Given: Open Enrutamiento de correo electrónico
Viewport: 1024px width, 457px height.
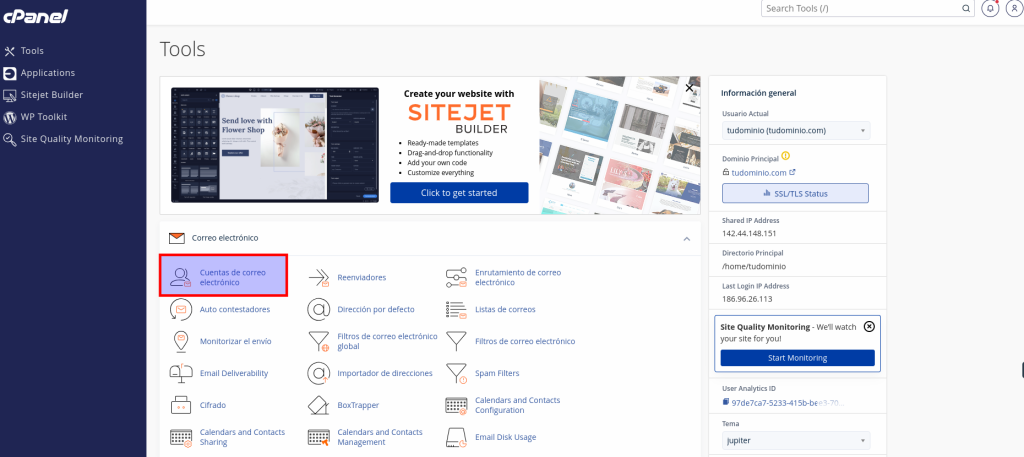Looking at the screenshot, I should pos(517,277).
